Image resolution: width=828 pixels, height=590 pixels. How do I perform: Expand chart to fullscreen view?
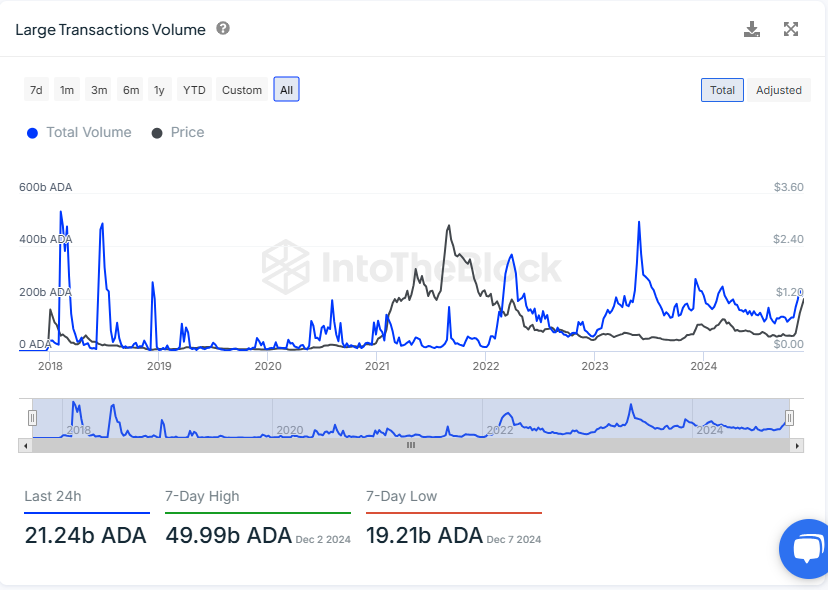(x=791, y=29)
